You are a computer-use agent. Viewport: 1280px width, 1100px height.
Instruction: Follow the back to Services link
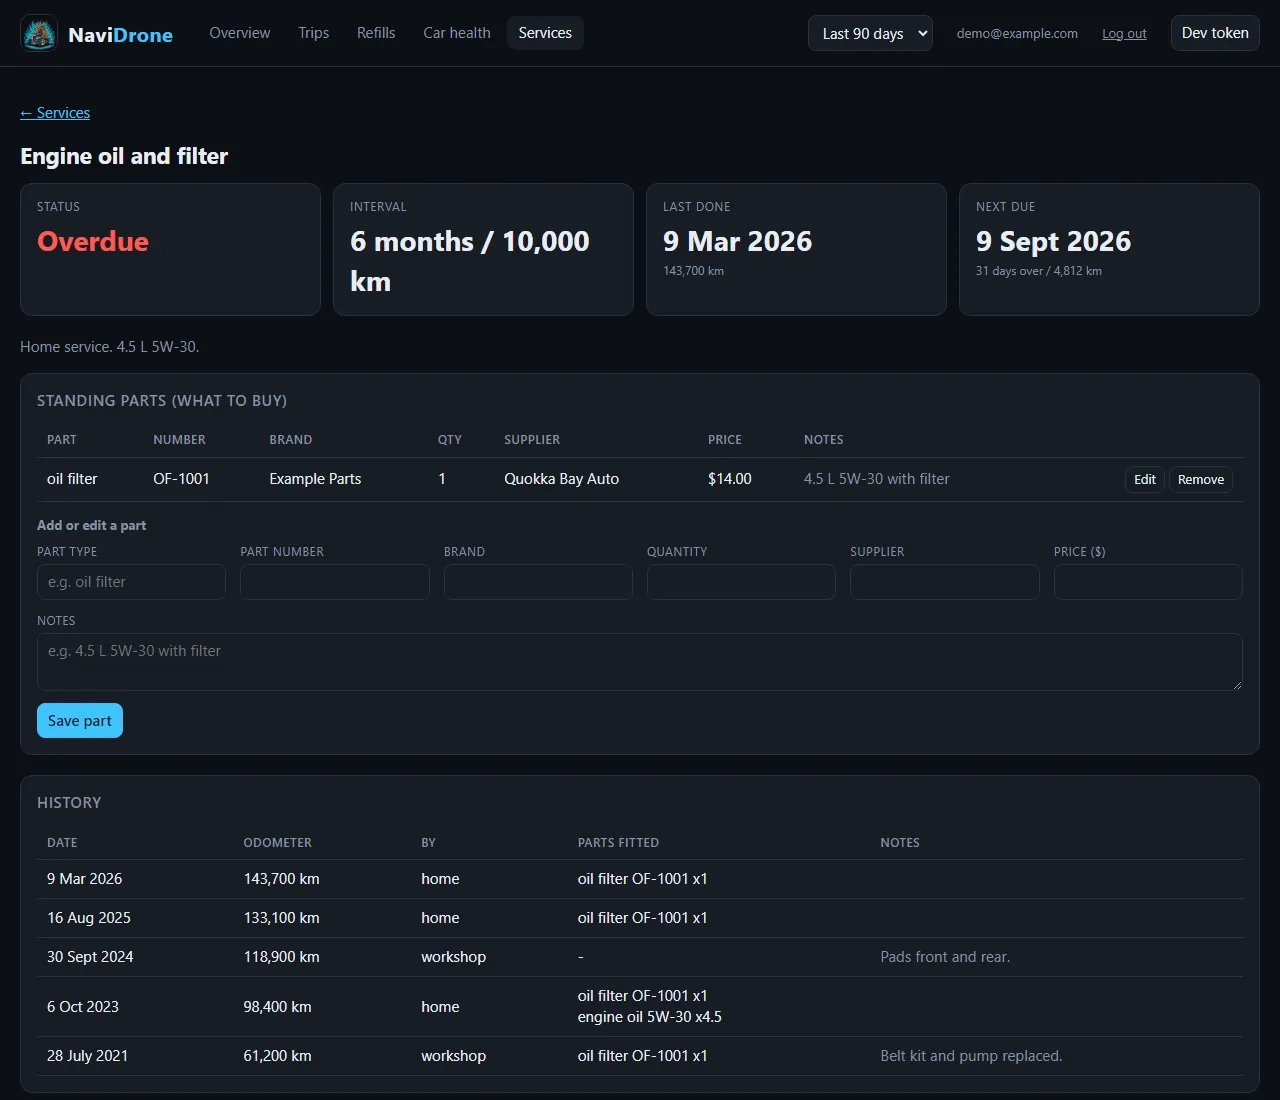coord(55,113)
